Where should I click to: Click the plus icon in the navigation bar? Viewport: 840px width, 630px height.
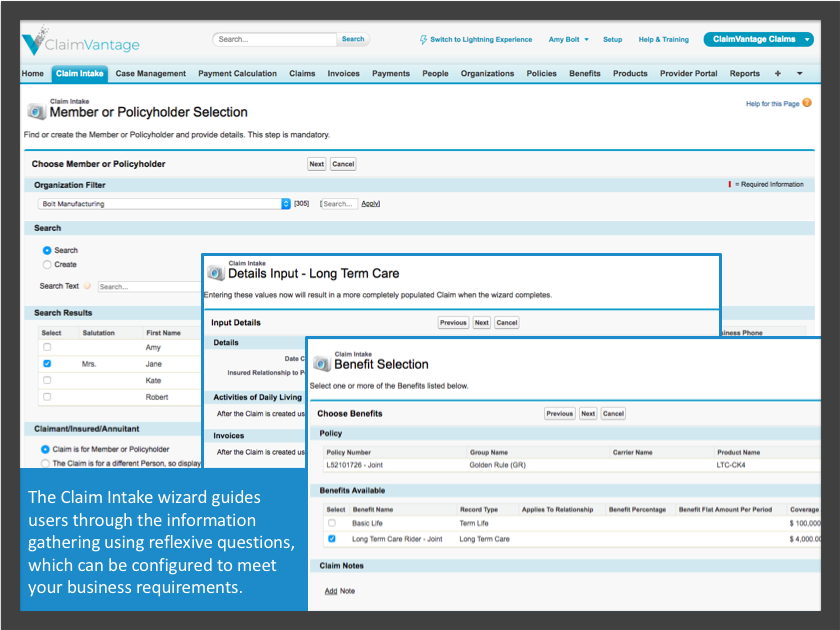coord(777,73)
